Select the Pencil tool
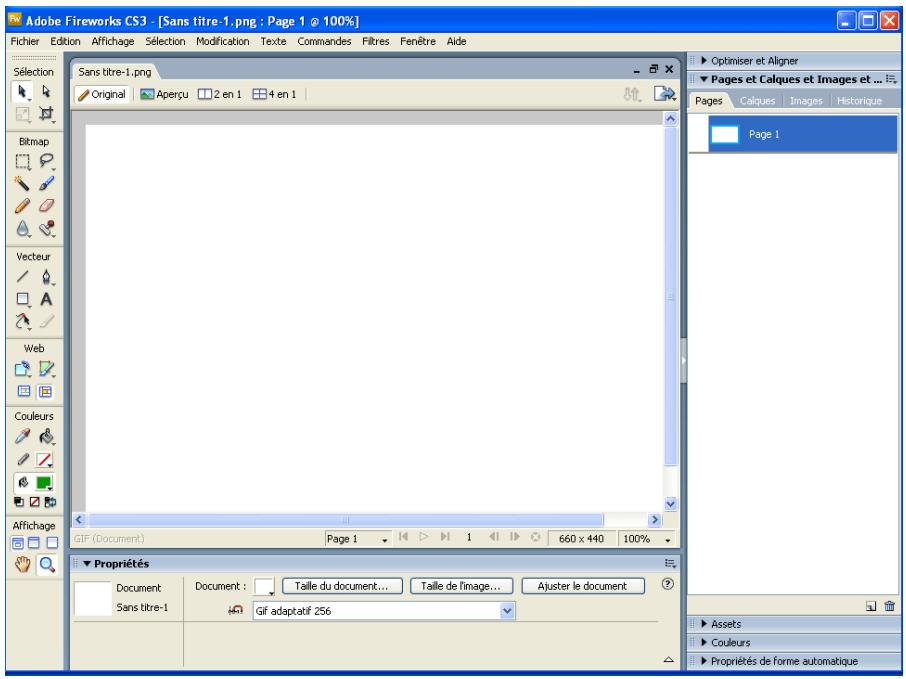 (22, 206)
